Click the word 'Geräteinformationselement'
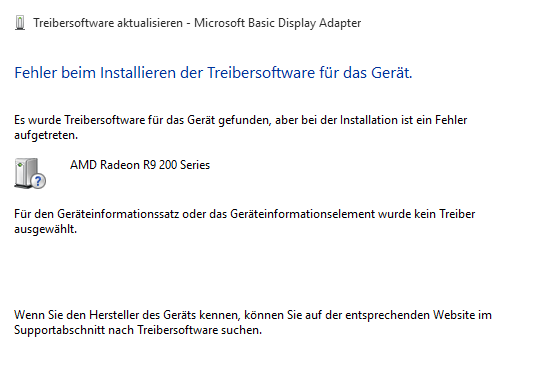The height and width of the screenshot is (379, 549). point(302,214)
